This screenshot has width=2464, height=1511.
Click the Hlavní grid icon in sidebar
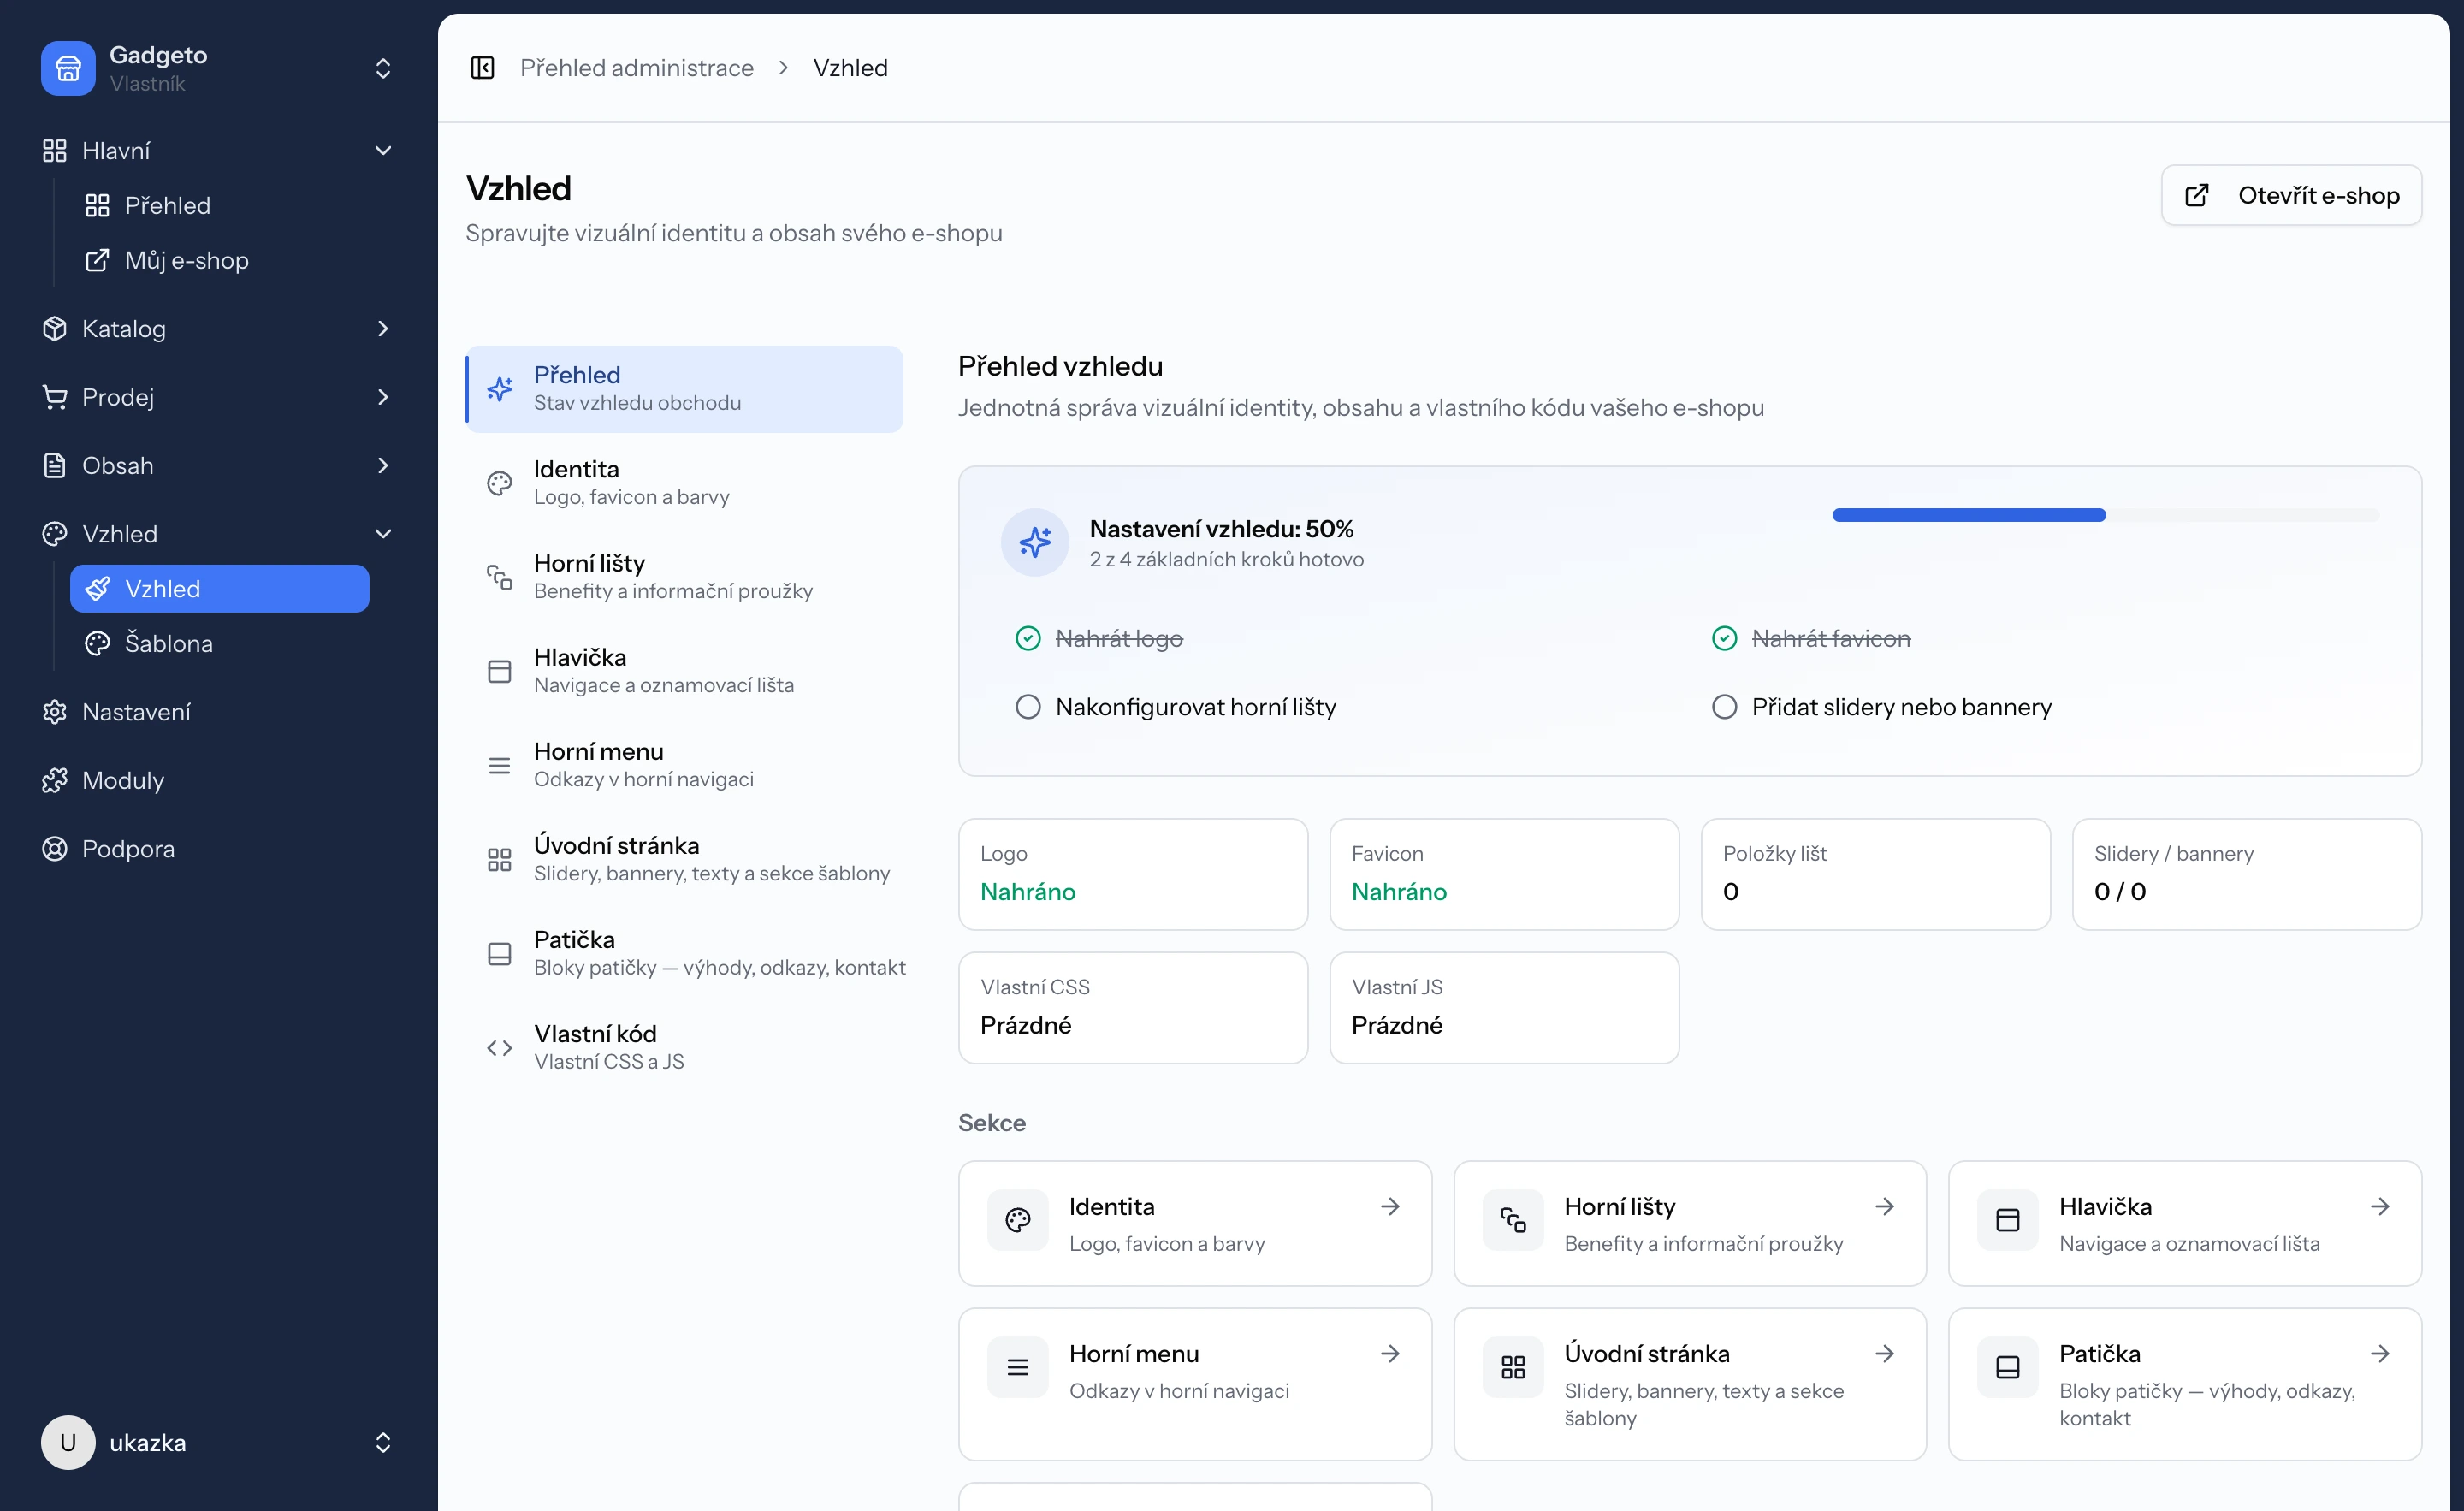[x=54, y=151]
